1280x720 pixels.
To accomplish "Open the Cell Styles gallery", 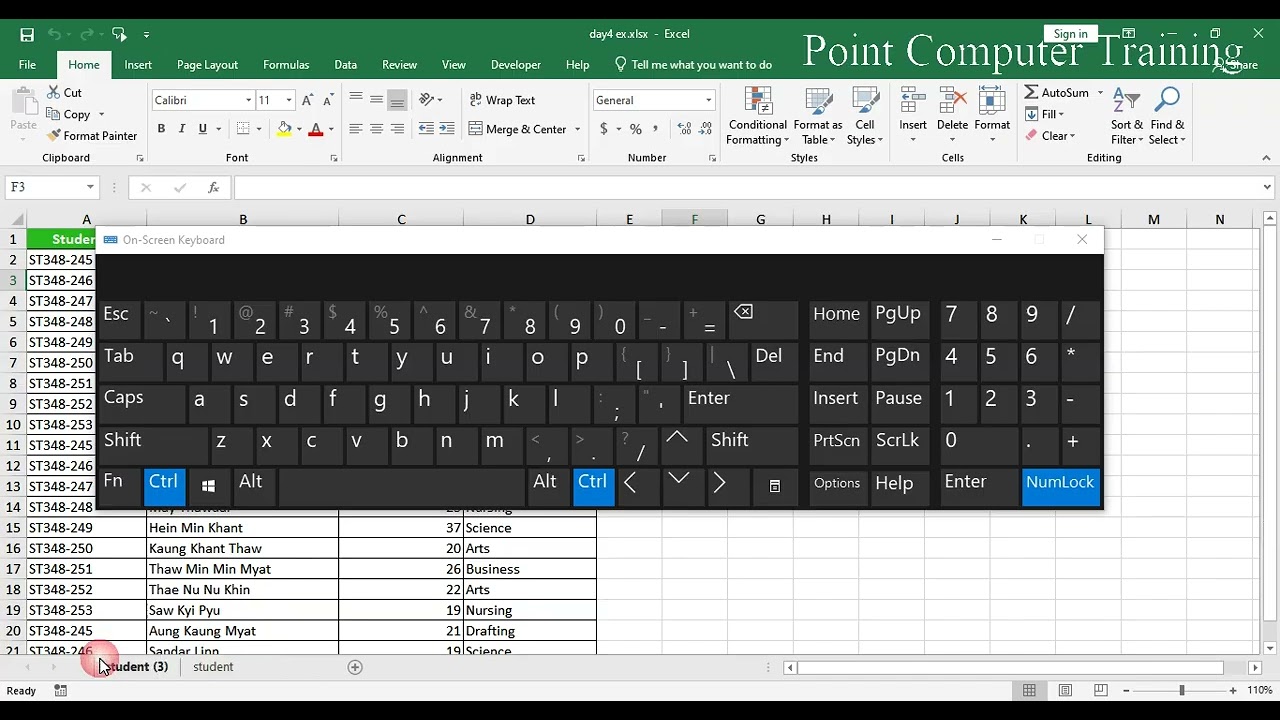I will click(x=865, y=117).
